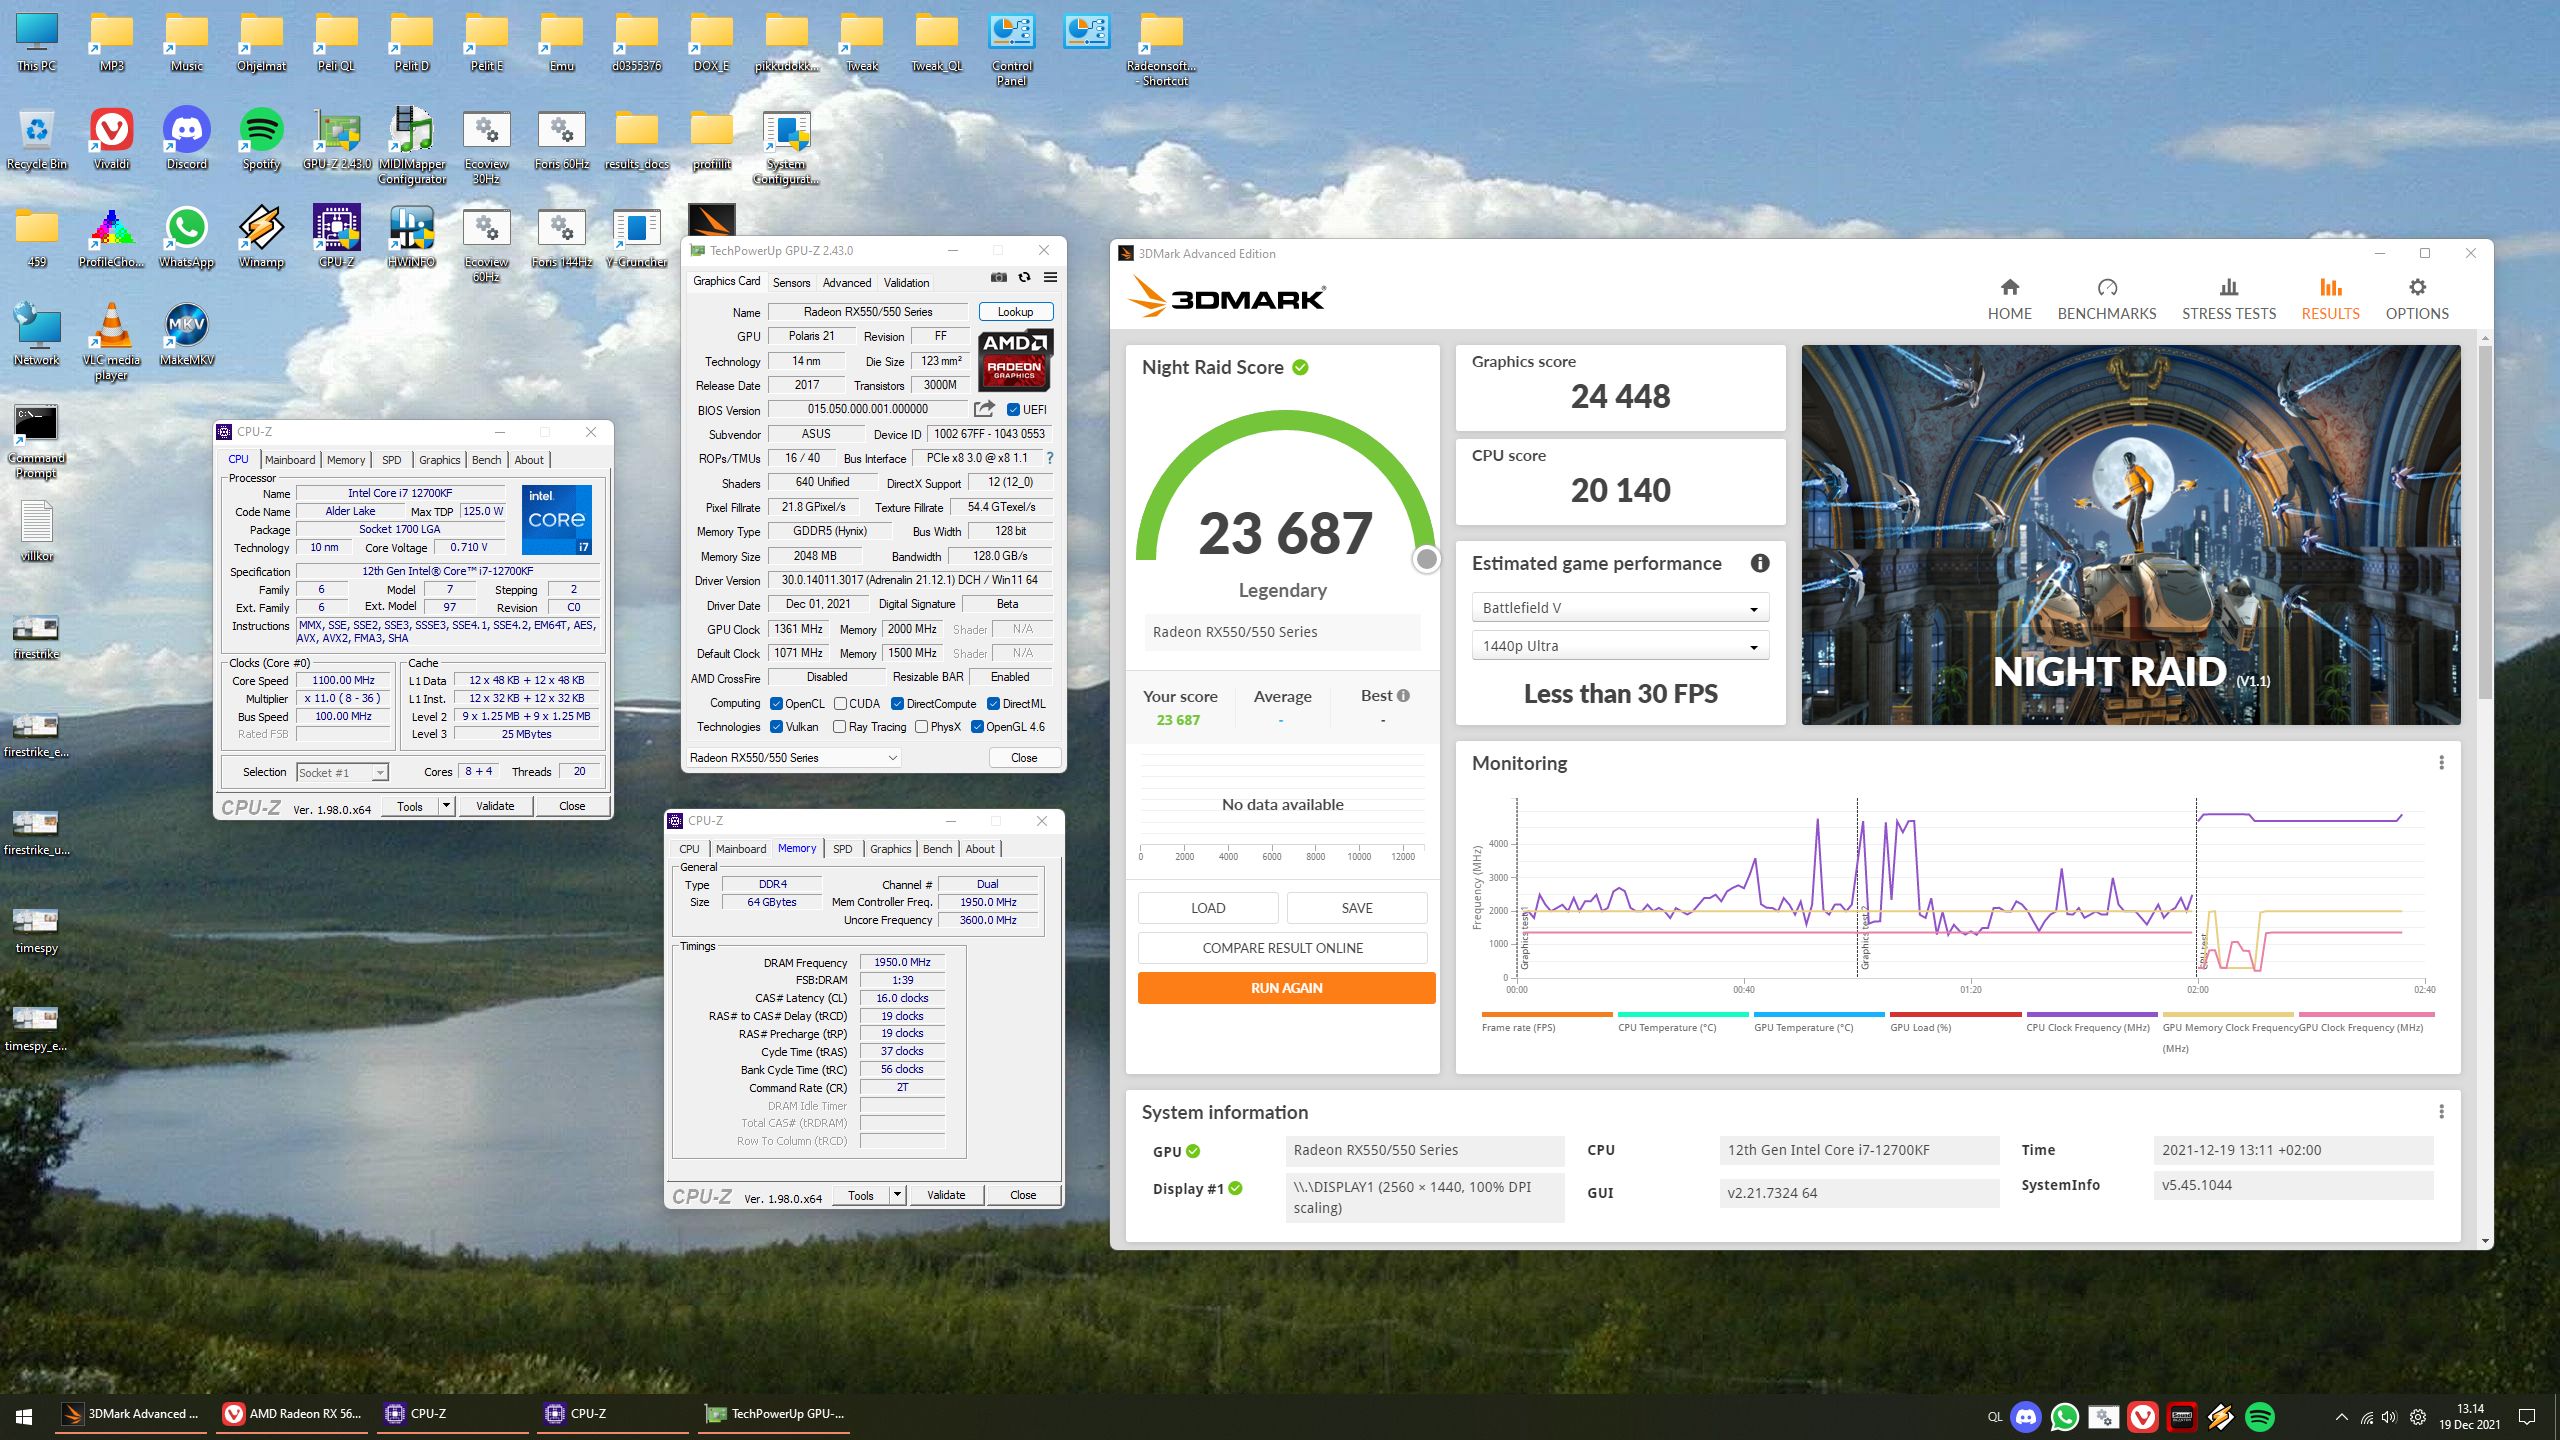Toggle PhysX checkbox in GPU-Z

coord(922,727)
